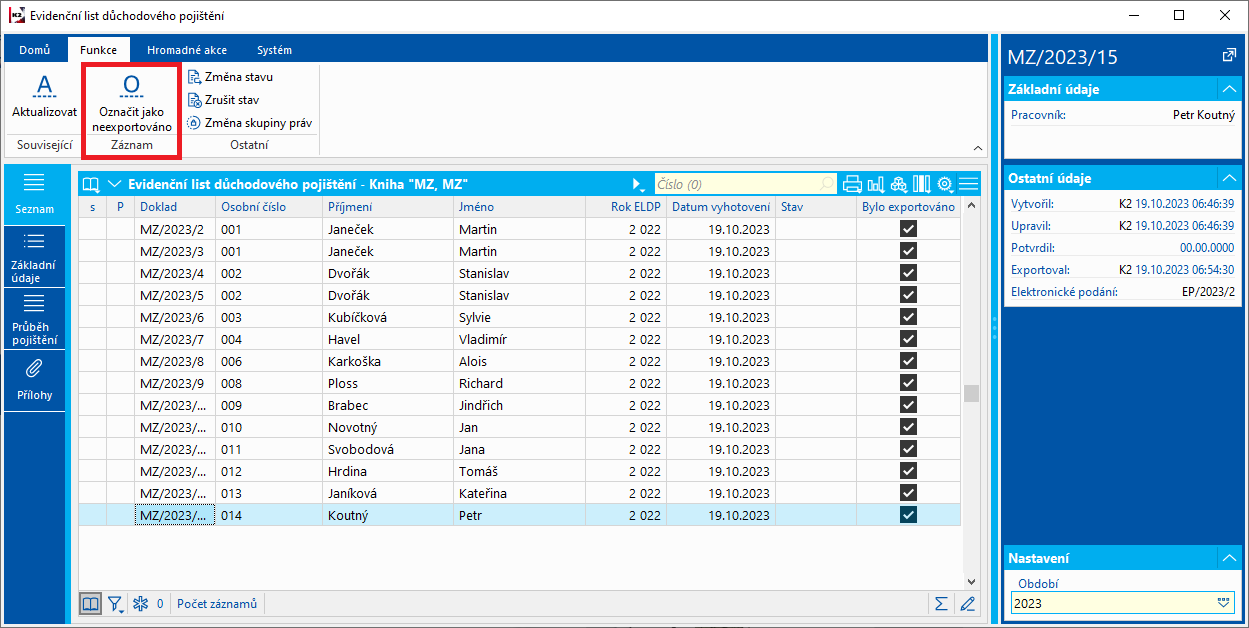Click scrollbar up arrow of table

click(970, 205)
